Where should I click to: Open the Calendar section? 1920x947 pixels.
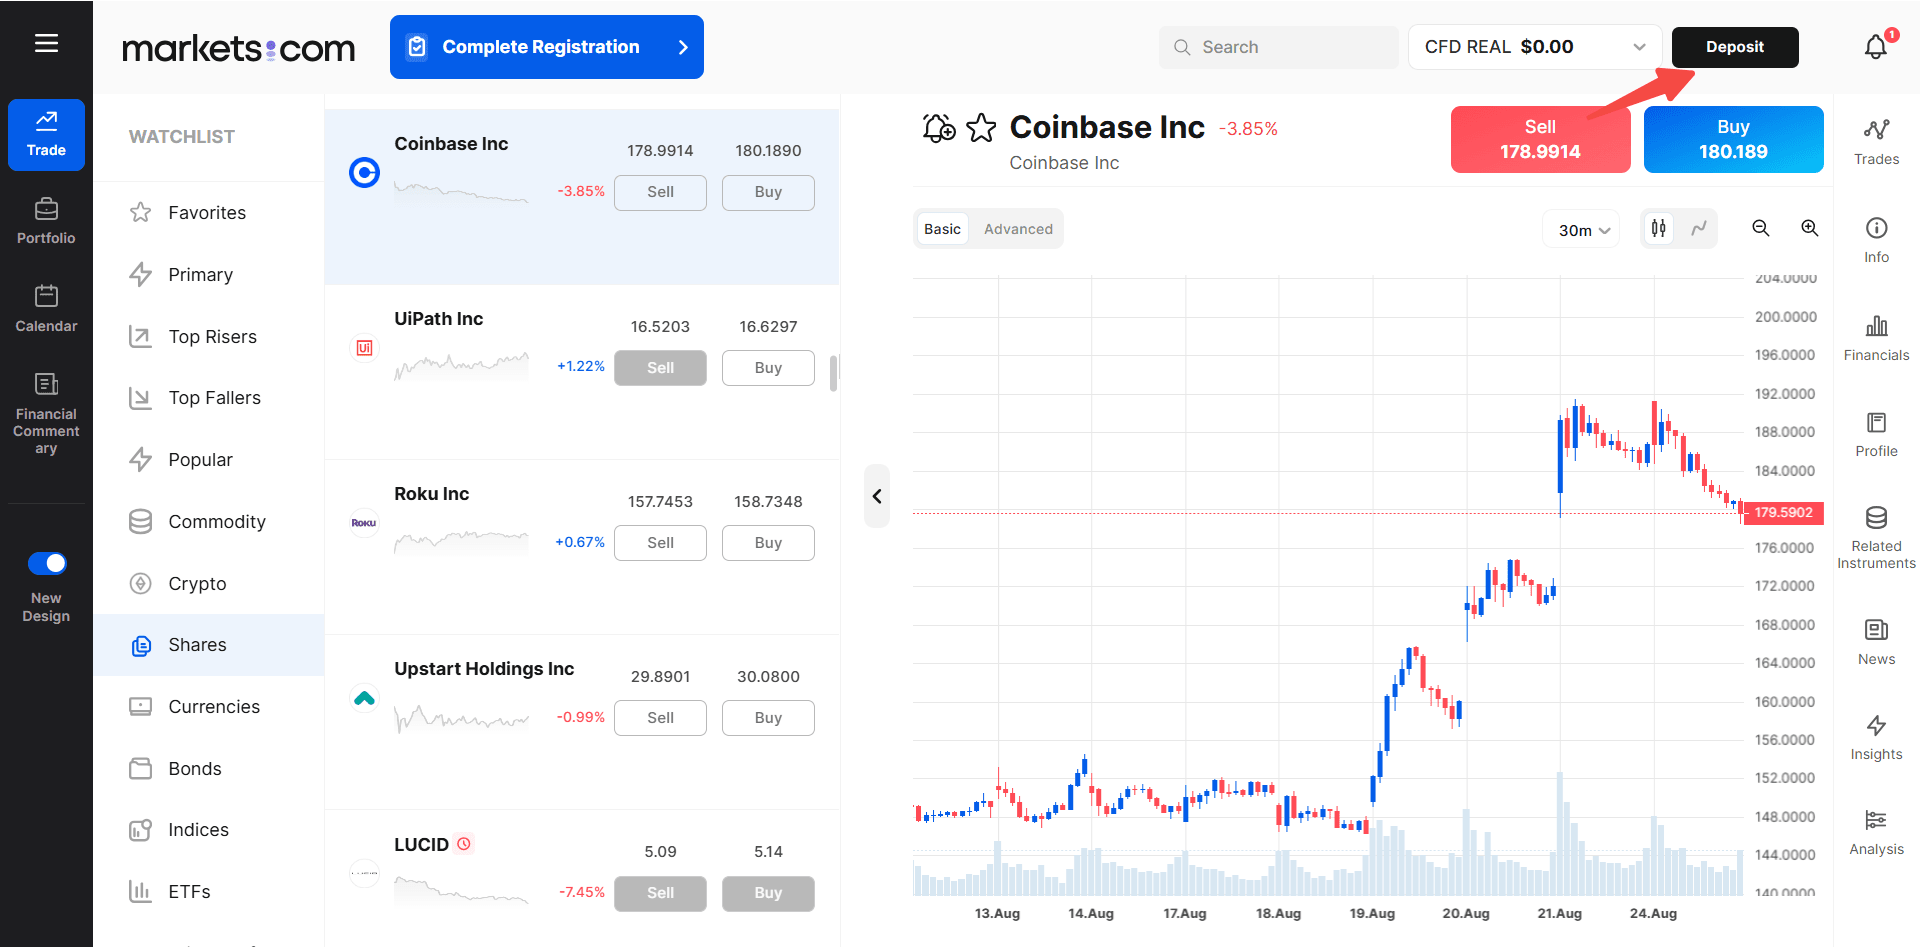46,309
